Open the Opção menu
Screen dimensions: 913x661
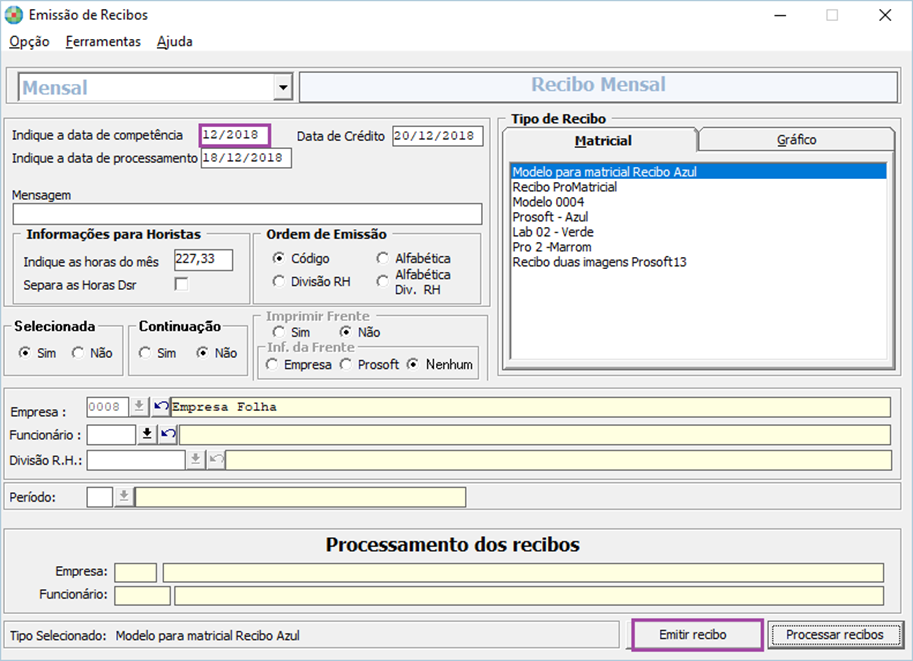[29, 42]
